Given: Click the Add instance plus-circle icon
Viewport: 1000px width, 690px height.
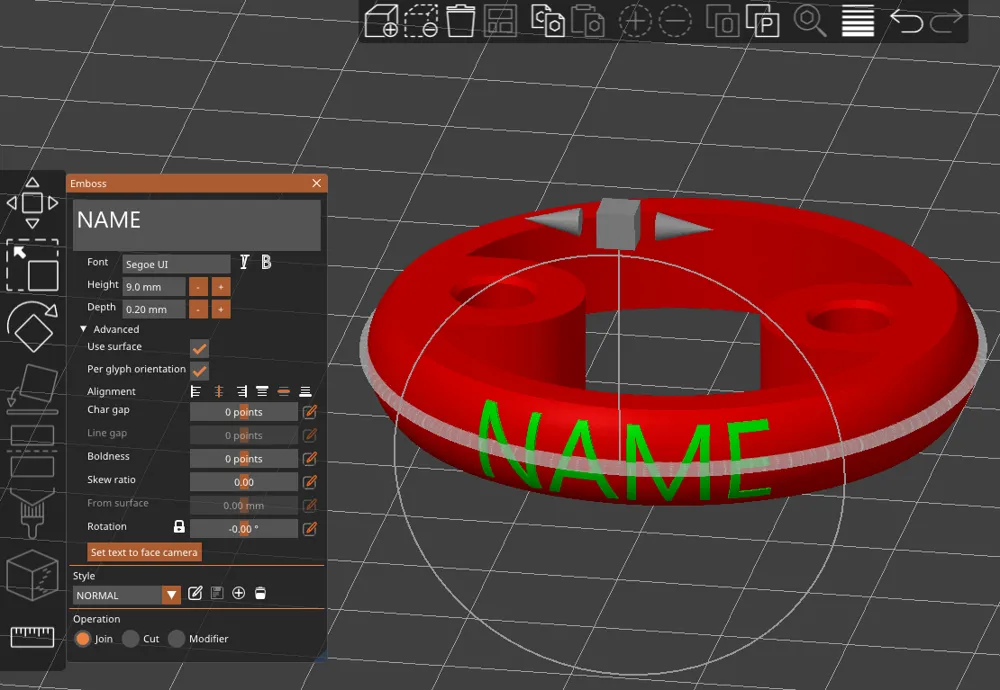Looking at the screenshot, I should (x=635, y=20).
